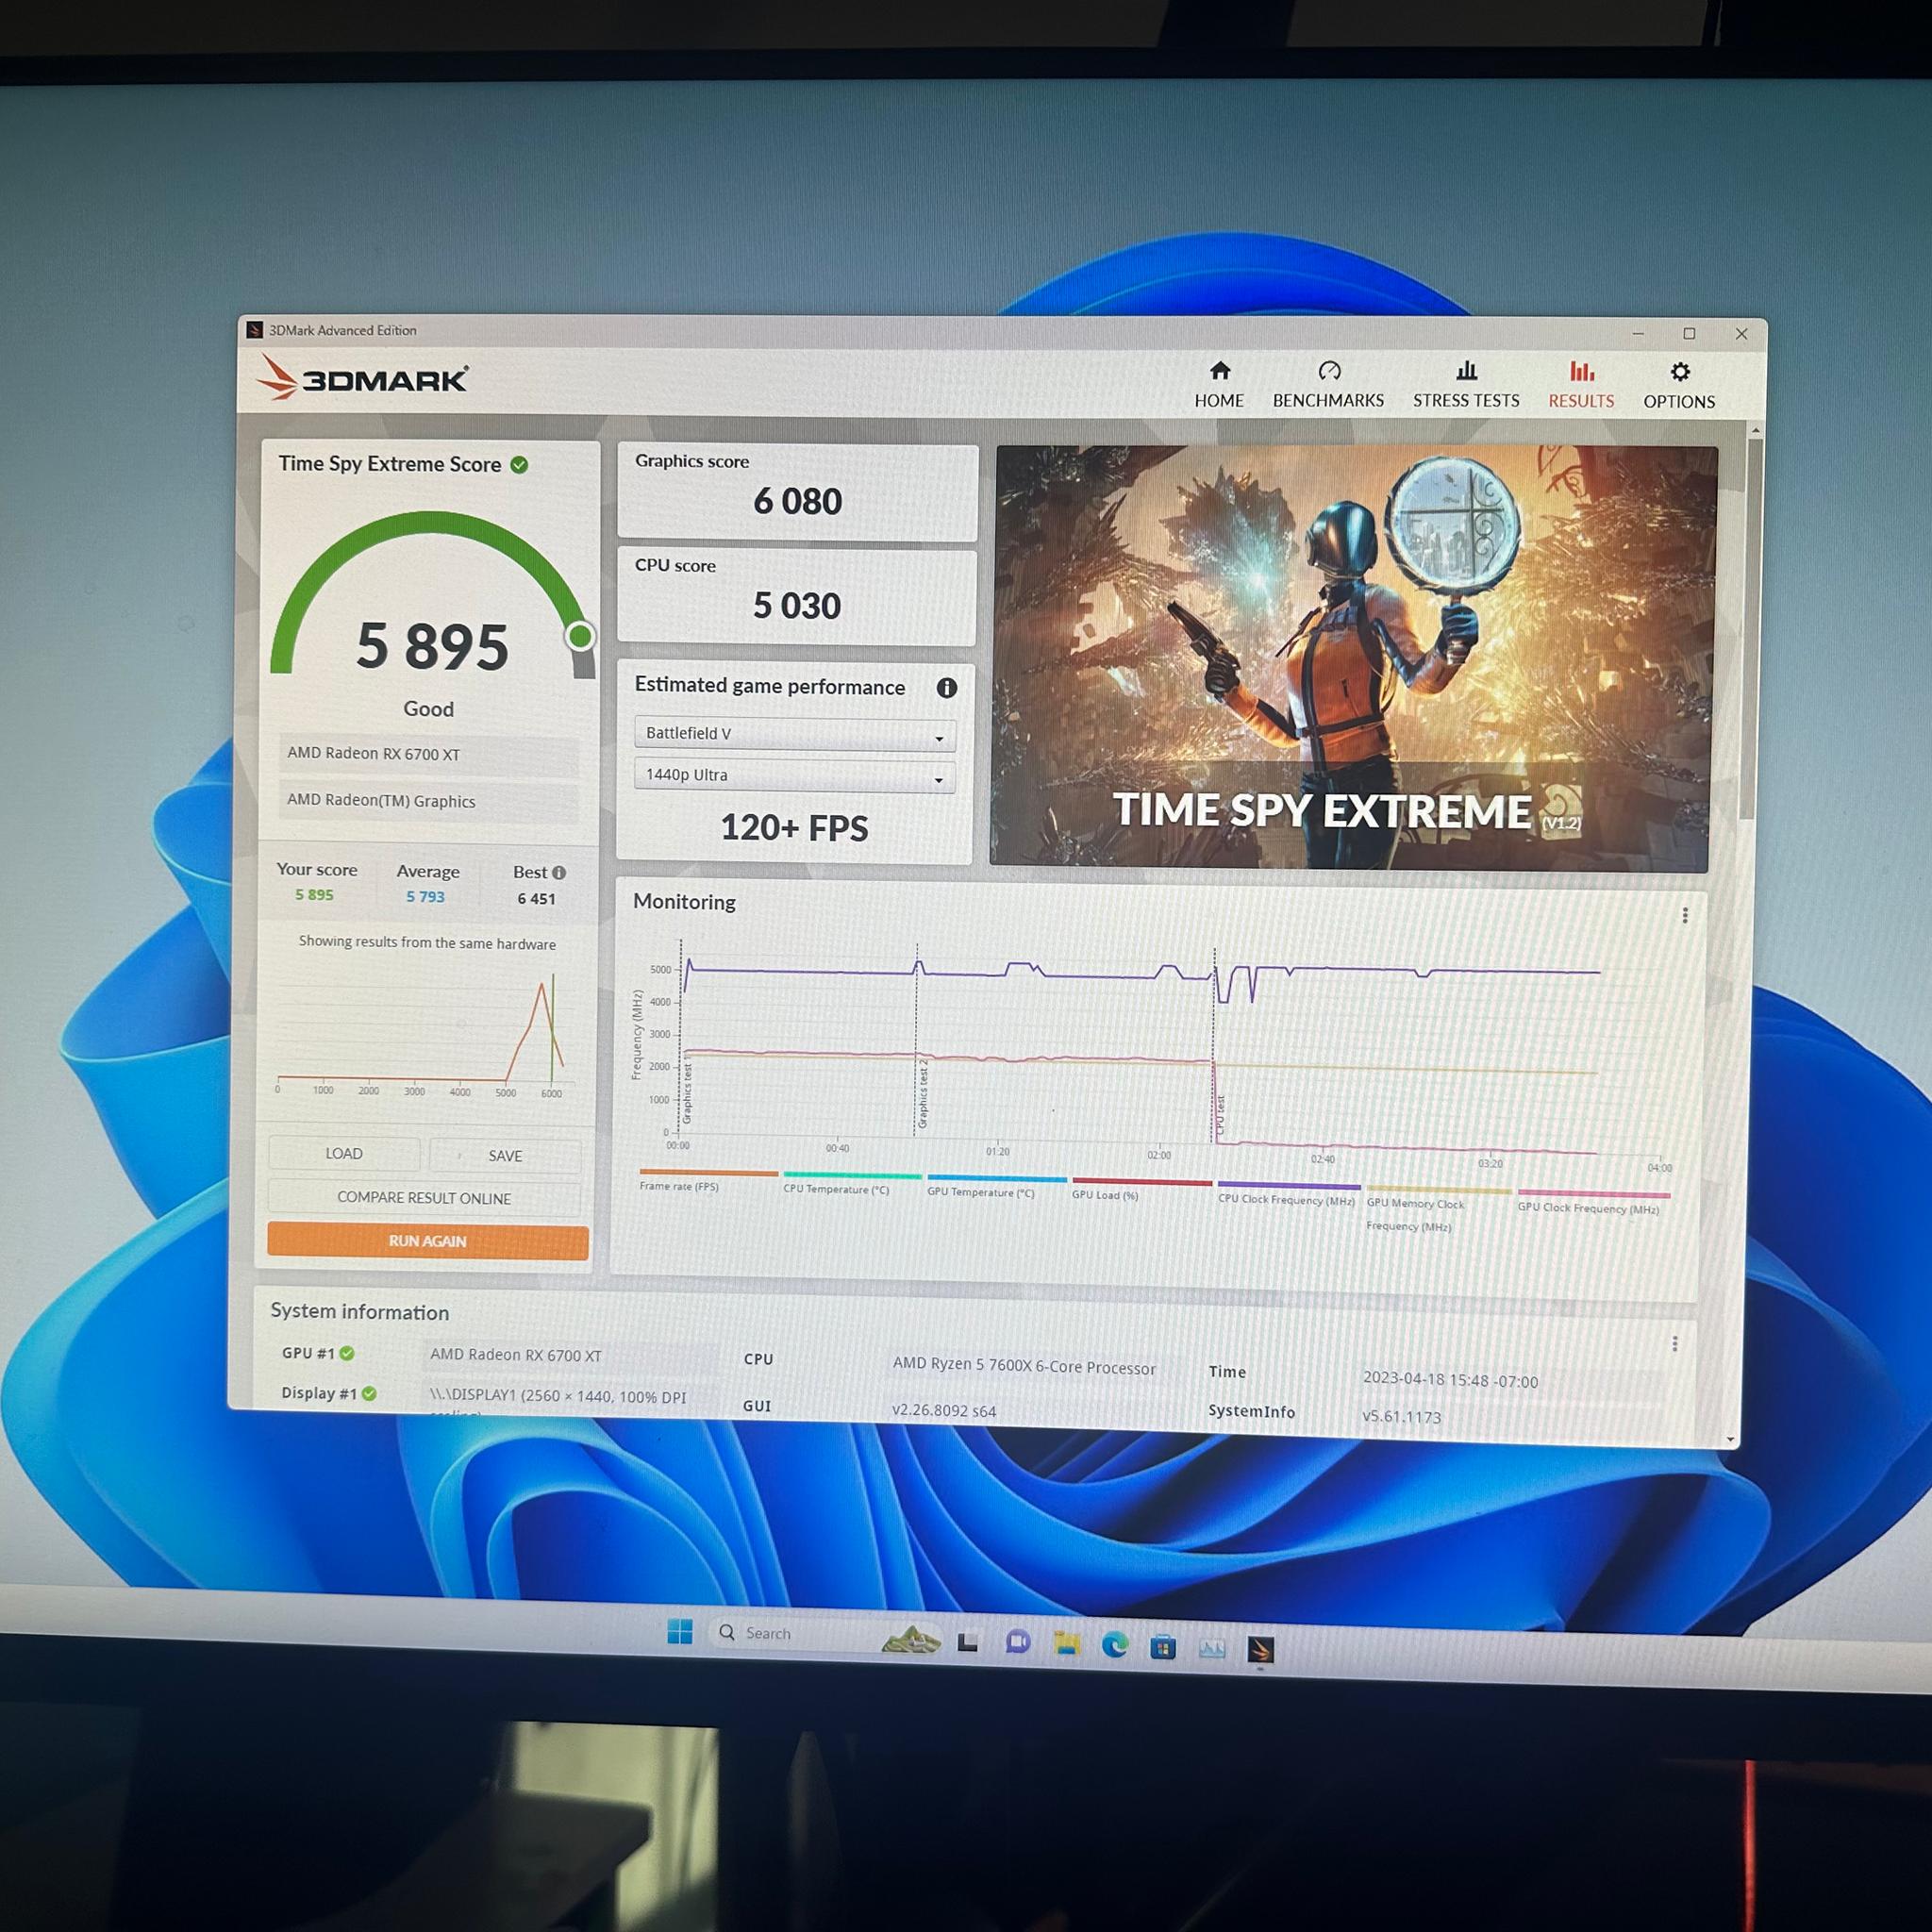Click the Graphics test 2 marker in the chart
Viewport: 1932px width, 1932px height.
922,1096
